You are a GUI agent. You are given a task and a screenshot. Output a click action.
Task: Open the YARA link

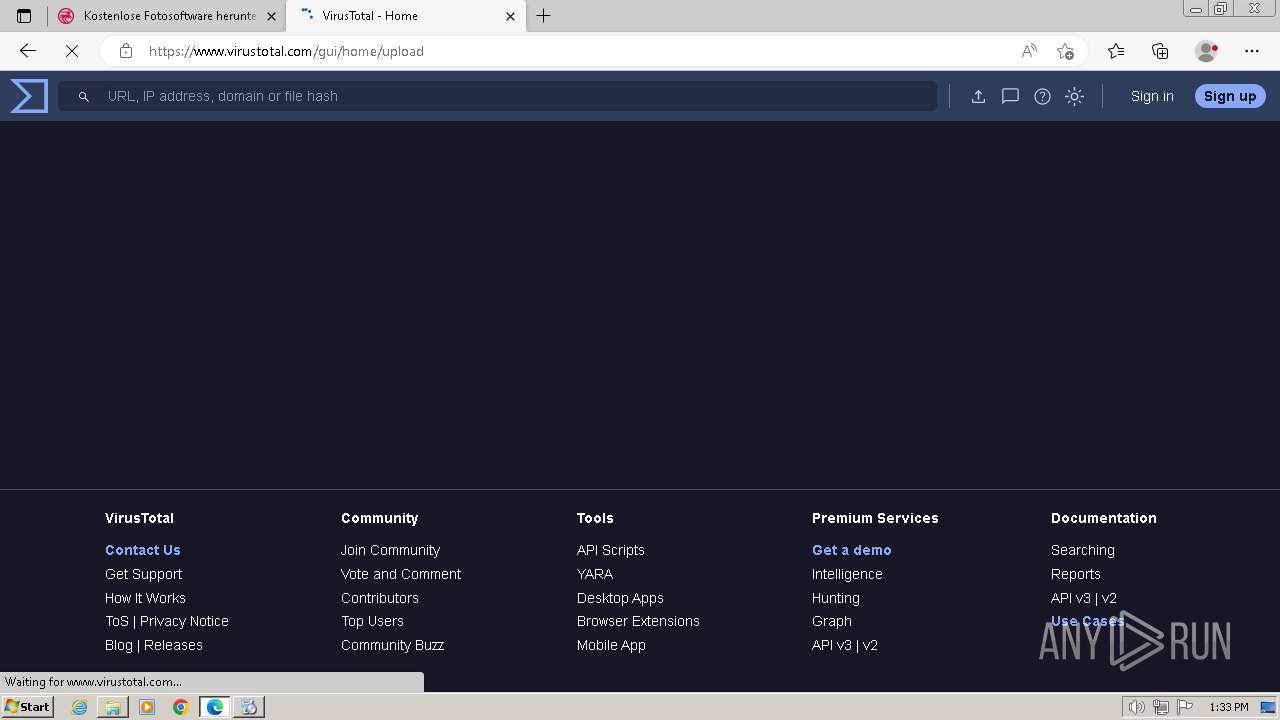(x=595, y=574)
